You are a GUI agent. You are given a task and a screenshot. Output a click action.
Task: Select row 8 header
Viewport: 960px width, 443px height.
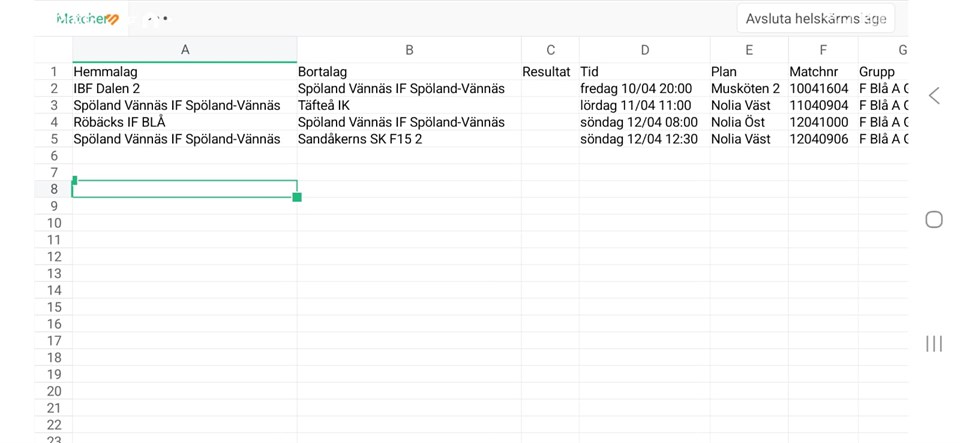click(54, 189)
